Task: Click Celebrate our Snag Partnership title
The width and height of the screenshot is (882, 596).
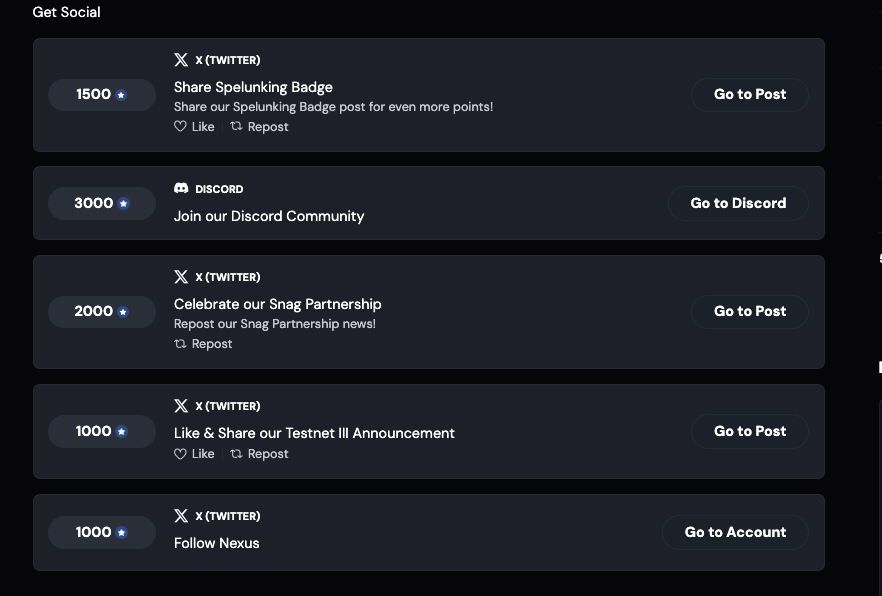Action: [x=277, y=304]
